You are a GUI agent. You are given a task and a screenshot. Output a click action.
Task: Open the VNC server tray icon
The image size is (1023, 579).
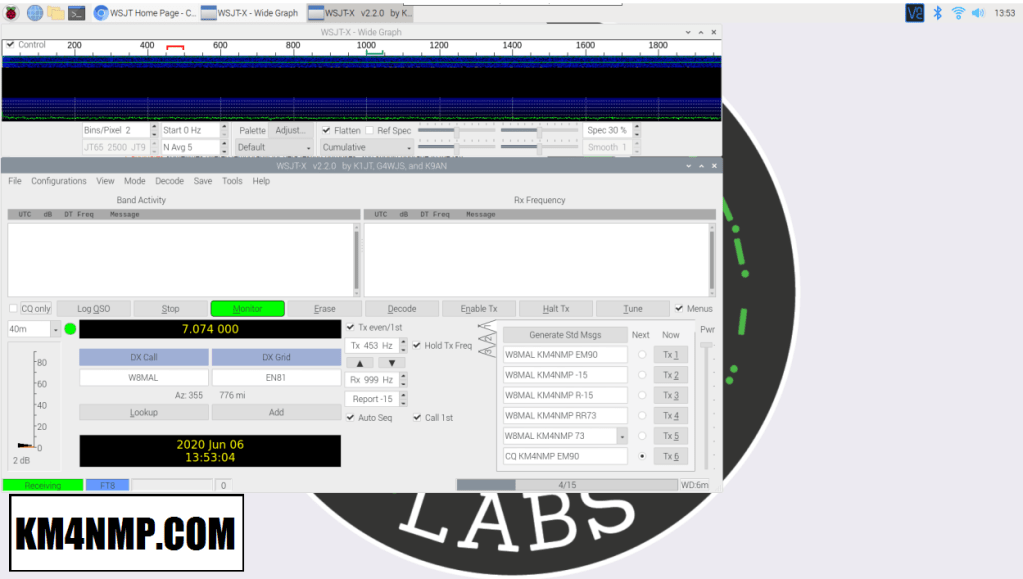914,13
